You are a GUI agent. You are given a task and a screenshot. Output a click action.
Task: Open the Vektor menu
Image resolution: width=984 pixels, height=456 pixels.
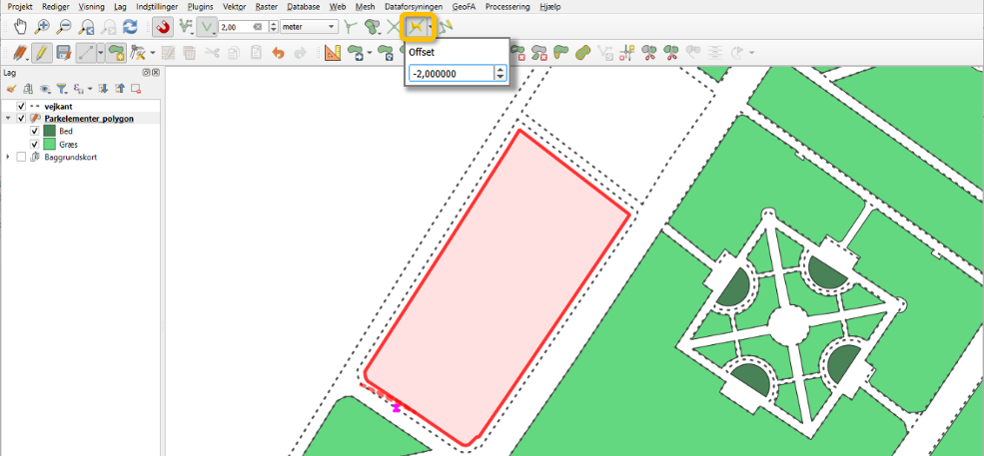point(235,7)
